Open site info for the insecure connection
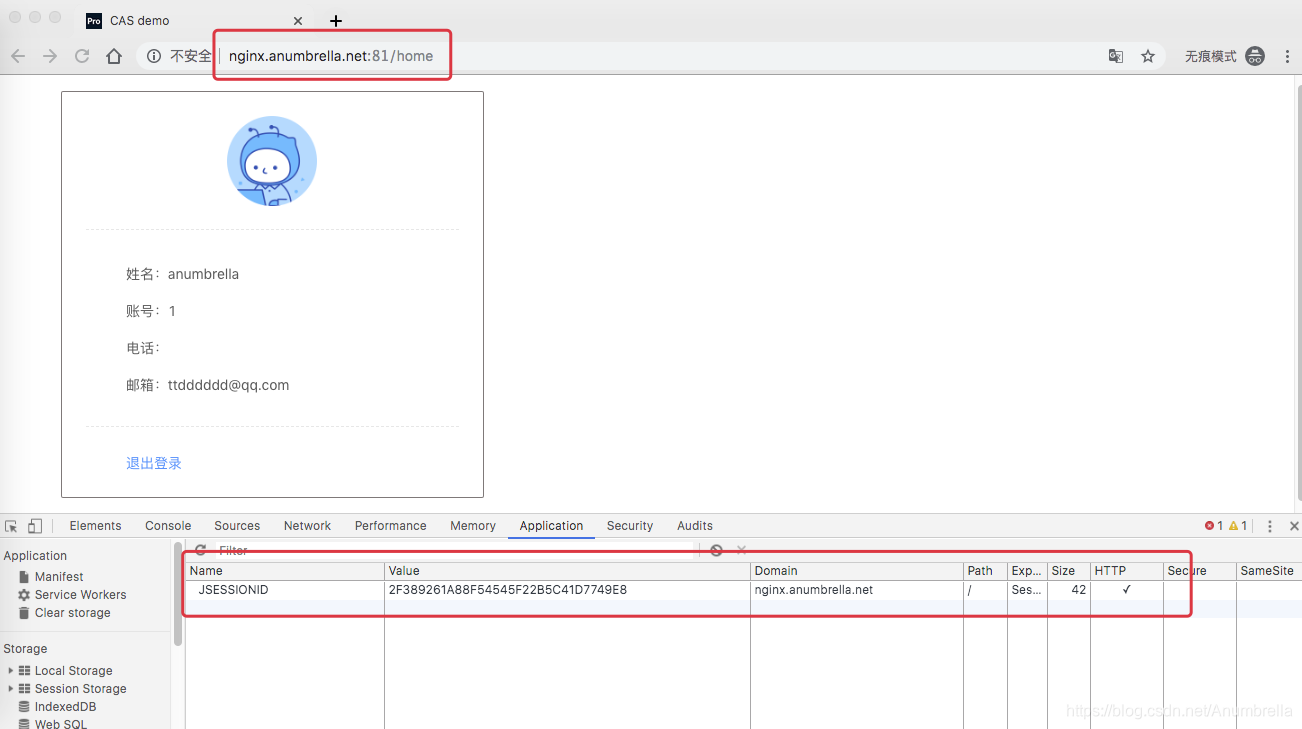Screen dimensions: 1302x729 pos(154,56)
